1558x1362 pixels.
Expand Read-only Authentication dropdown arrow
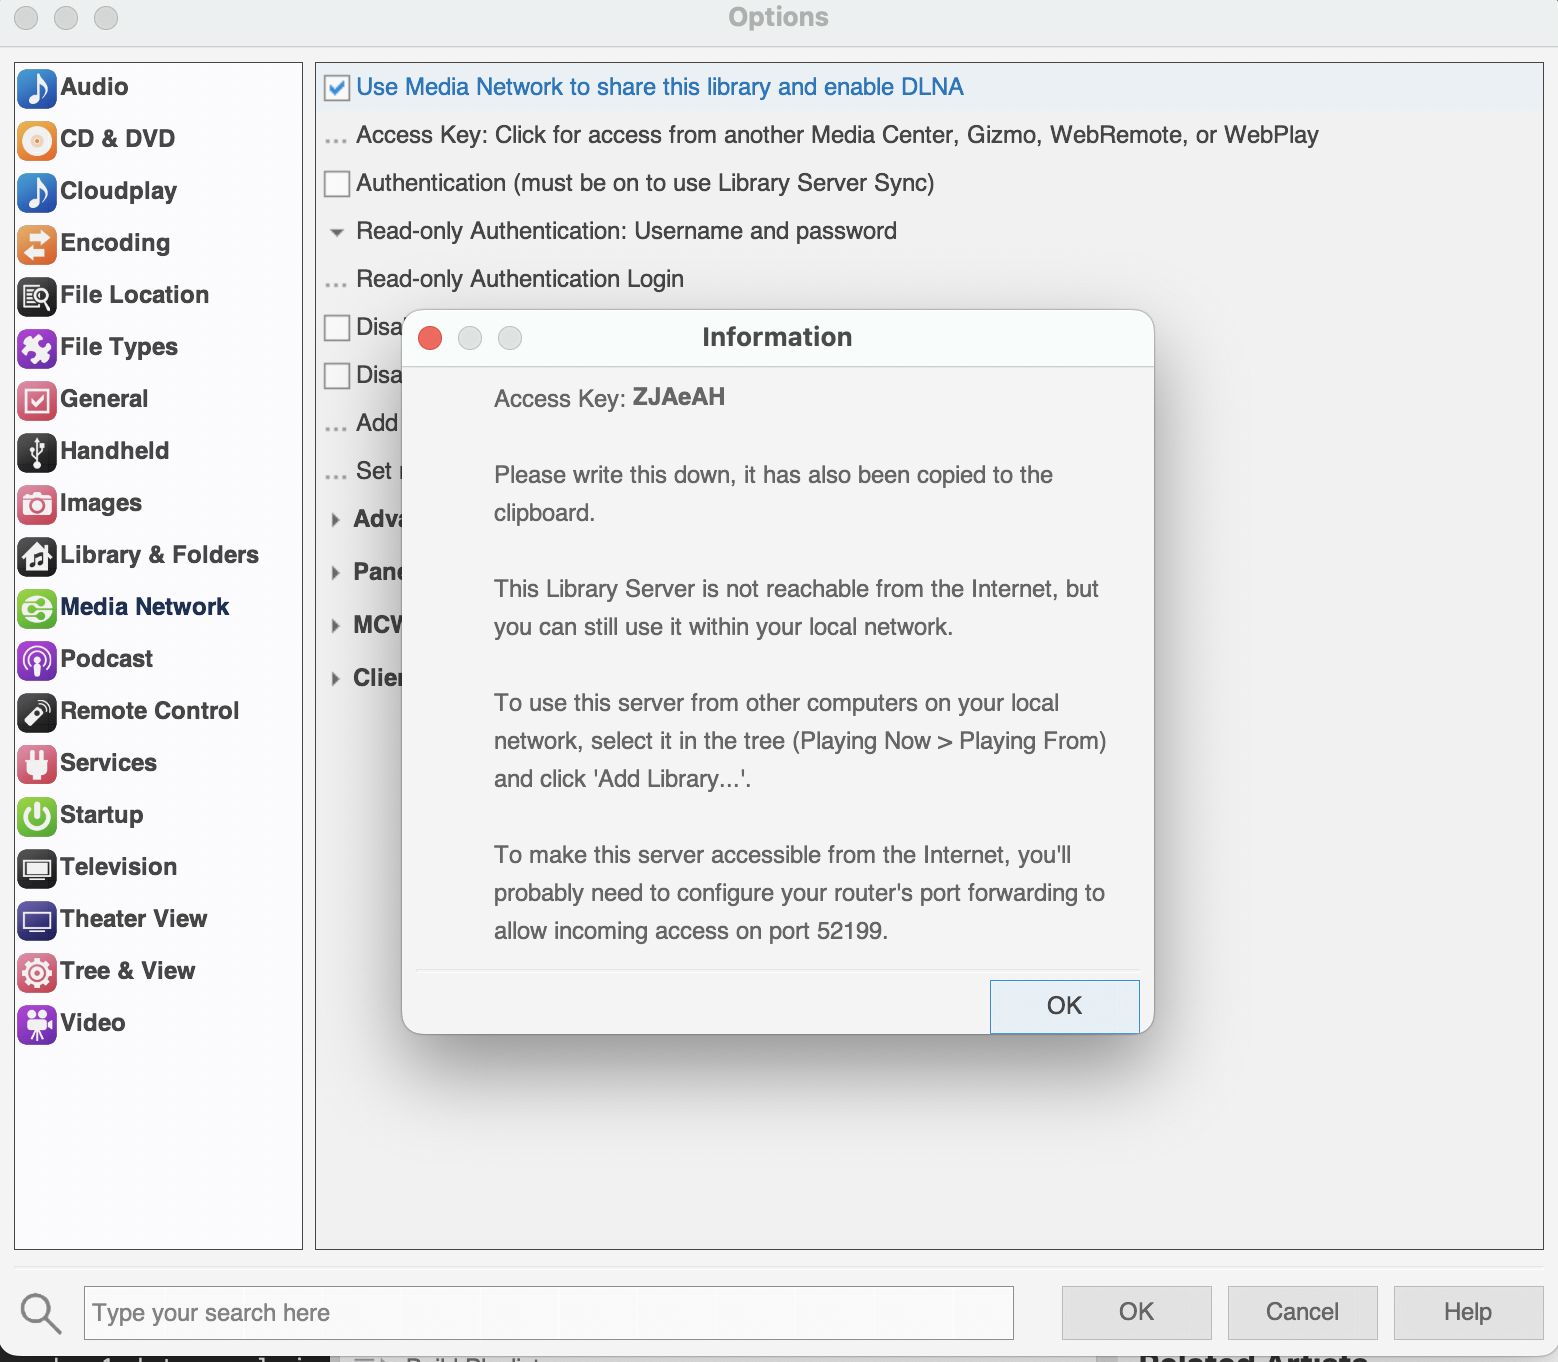pyautogui.click(x=337, y=232)
